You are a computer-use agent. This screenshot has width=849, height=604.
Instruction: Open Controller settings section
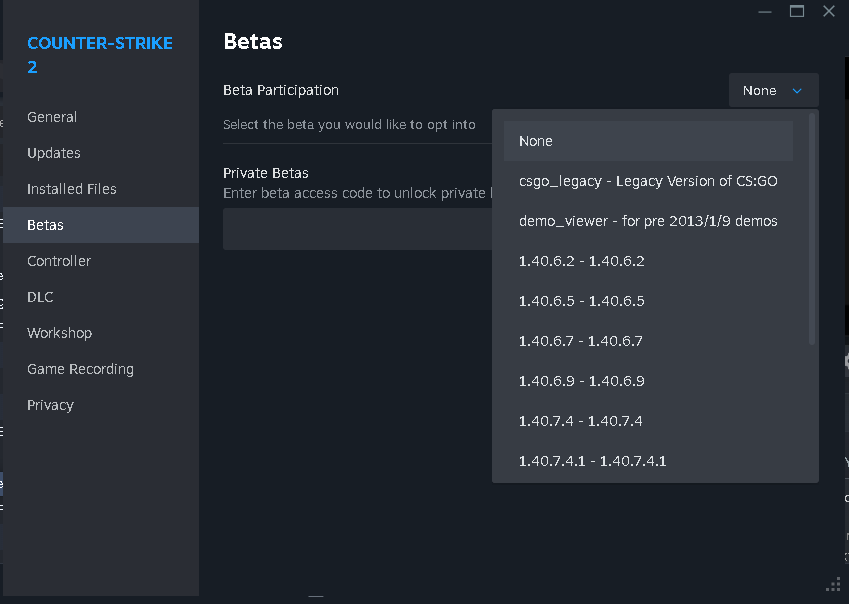click(59, 261)
